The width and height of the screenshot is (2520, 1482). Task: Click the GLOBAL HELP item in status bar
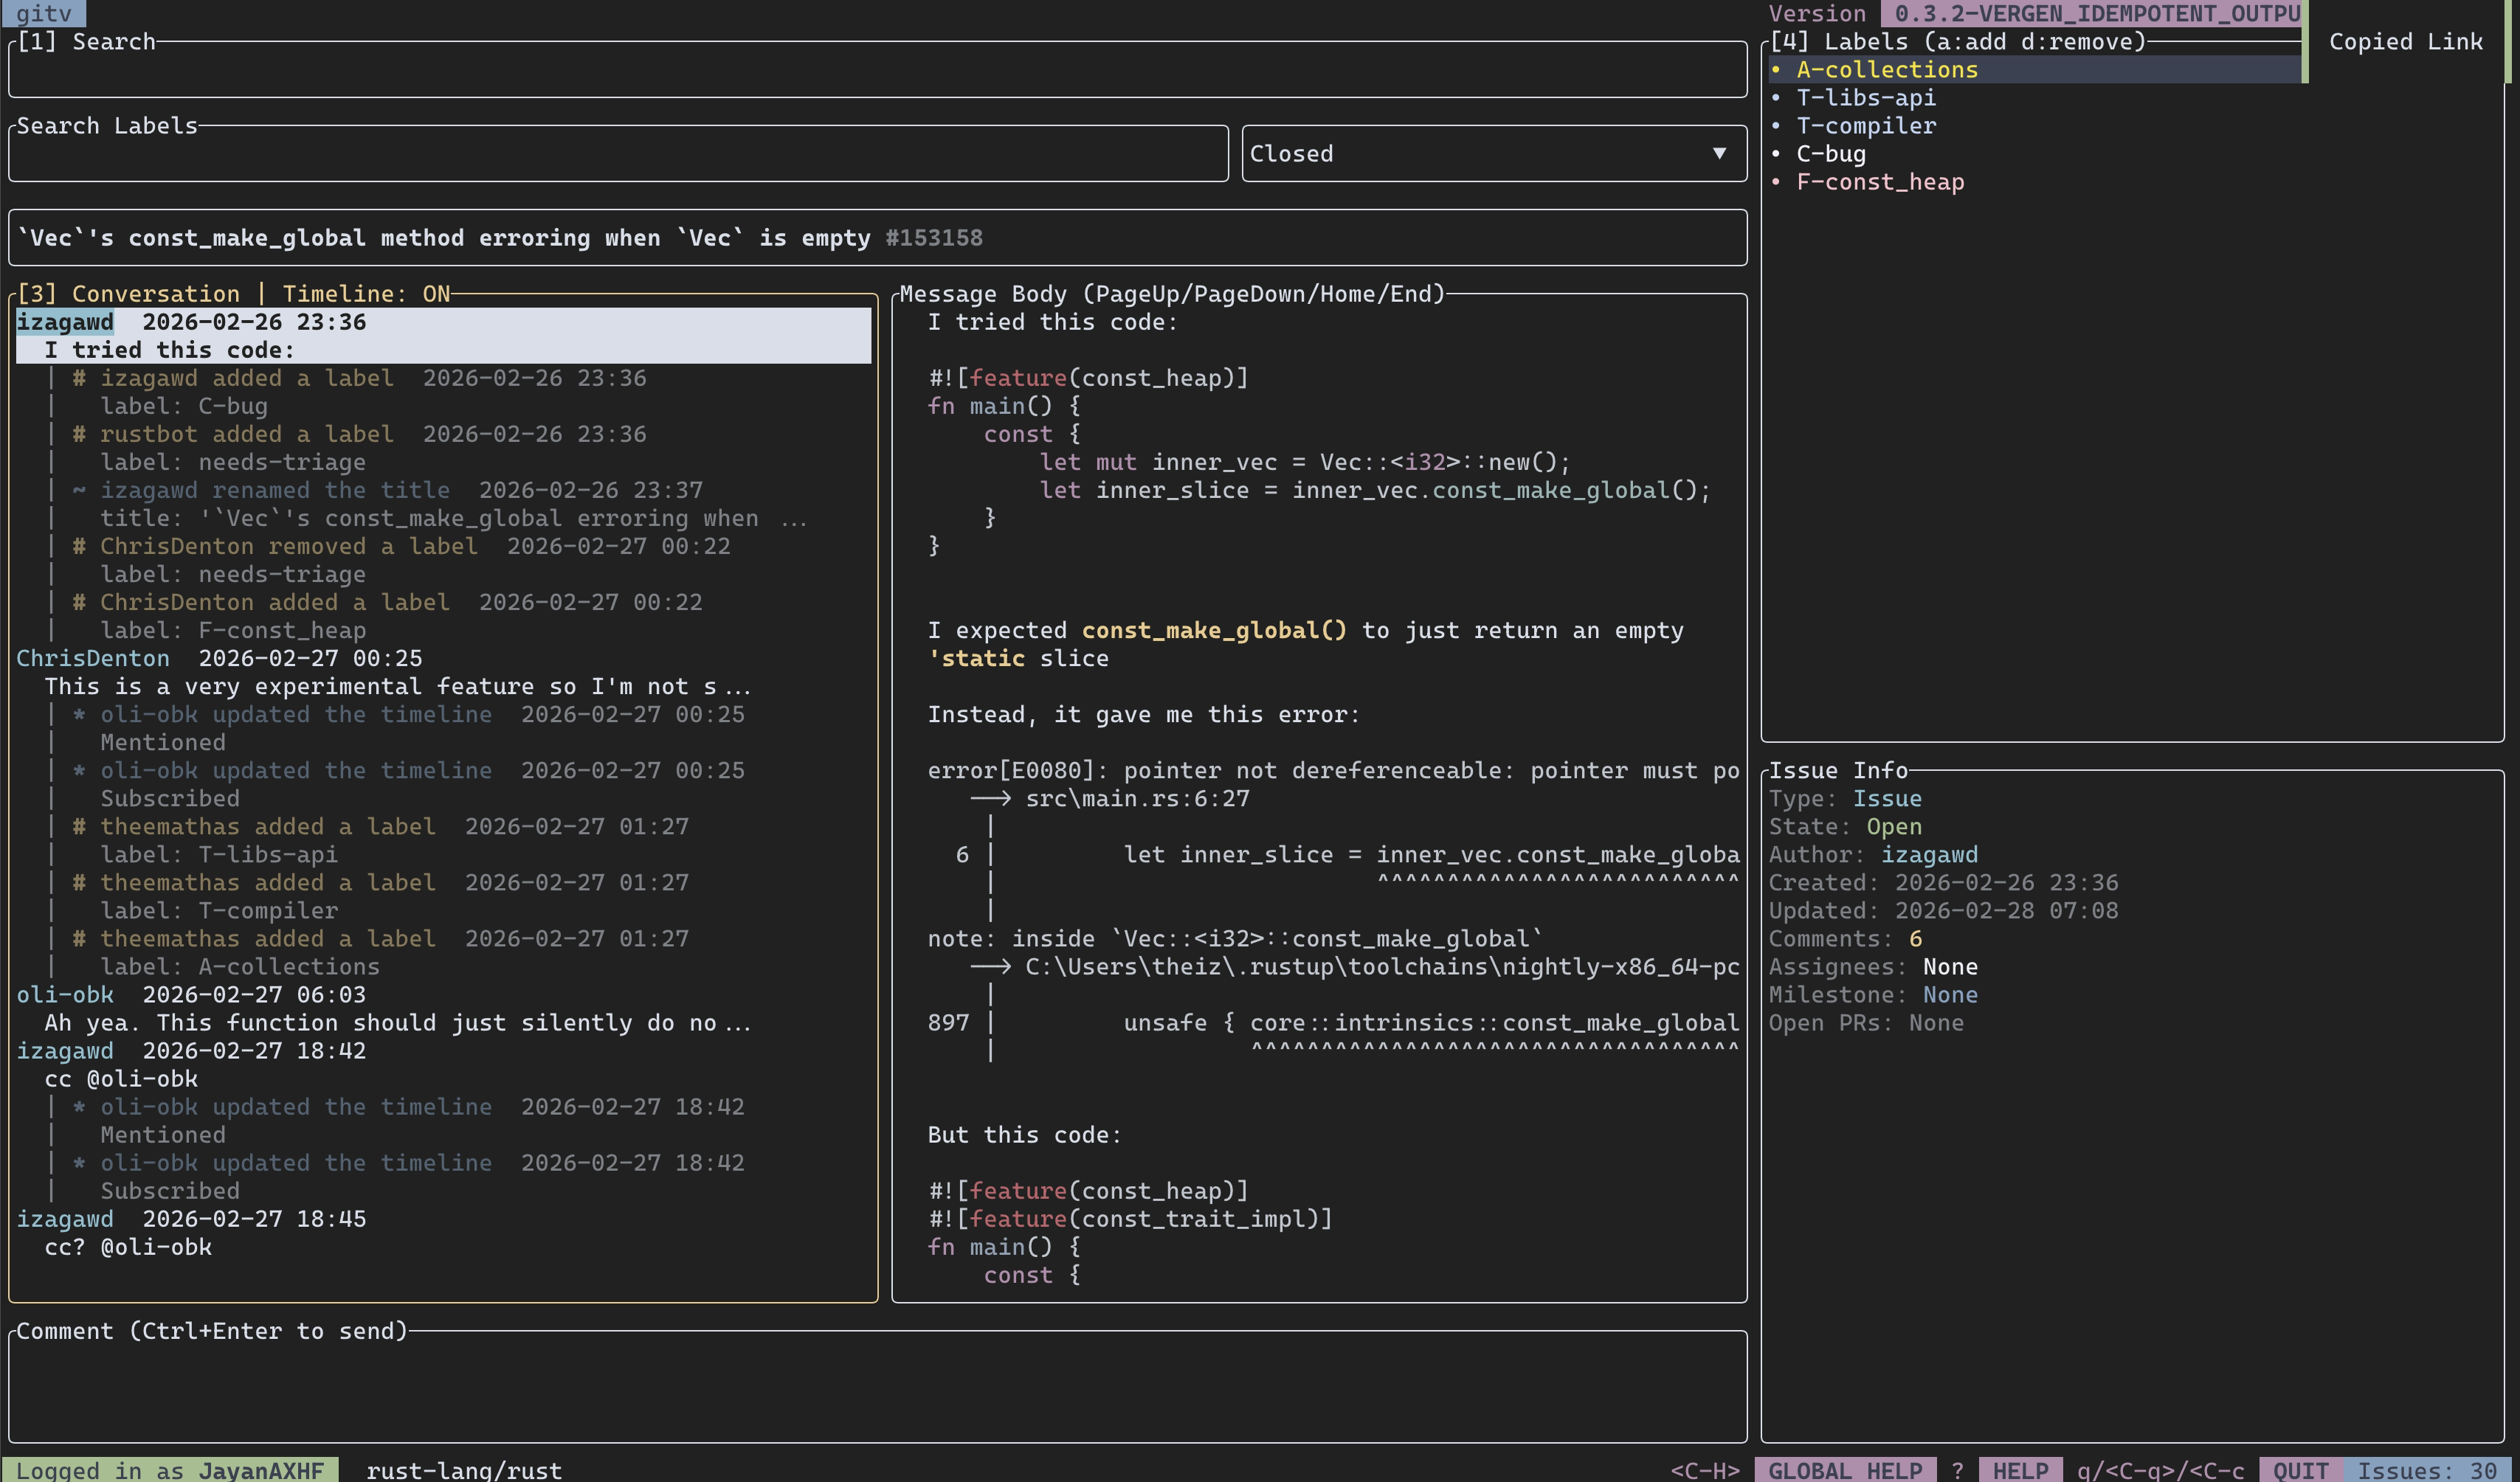pos(1846,1470)
